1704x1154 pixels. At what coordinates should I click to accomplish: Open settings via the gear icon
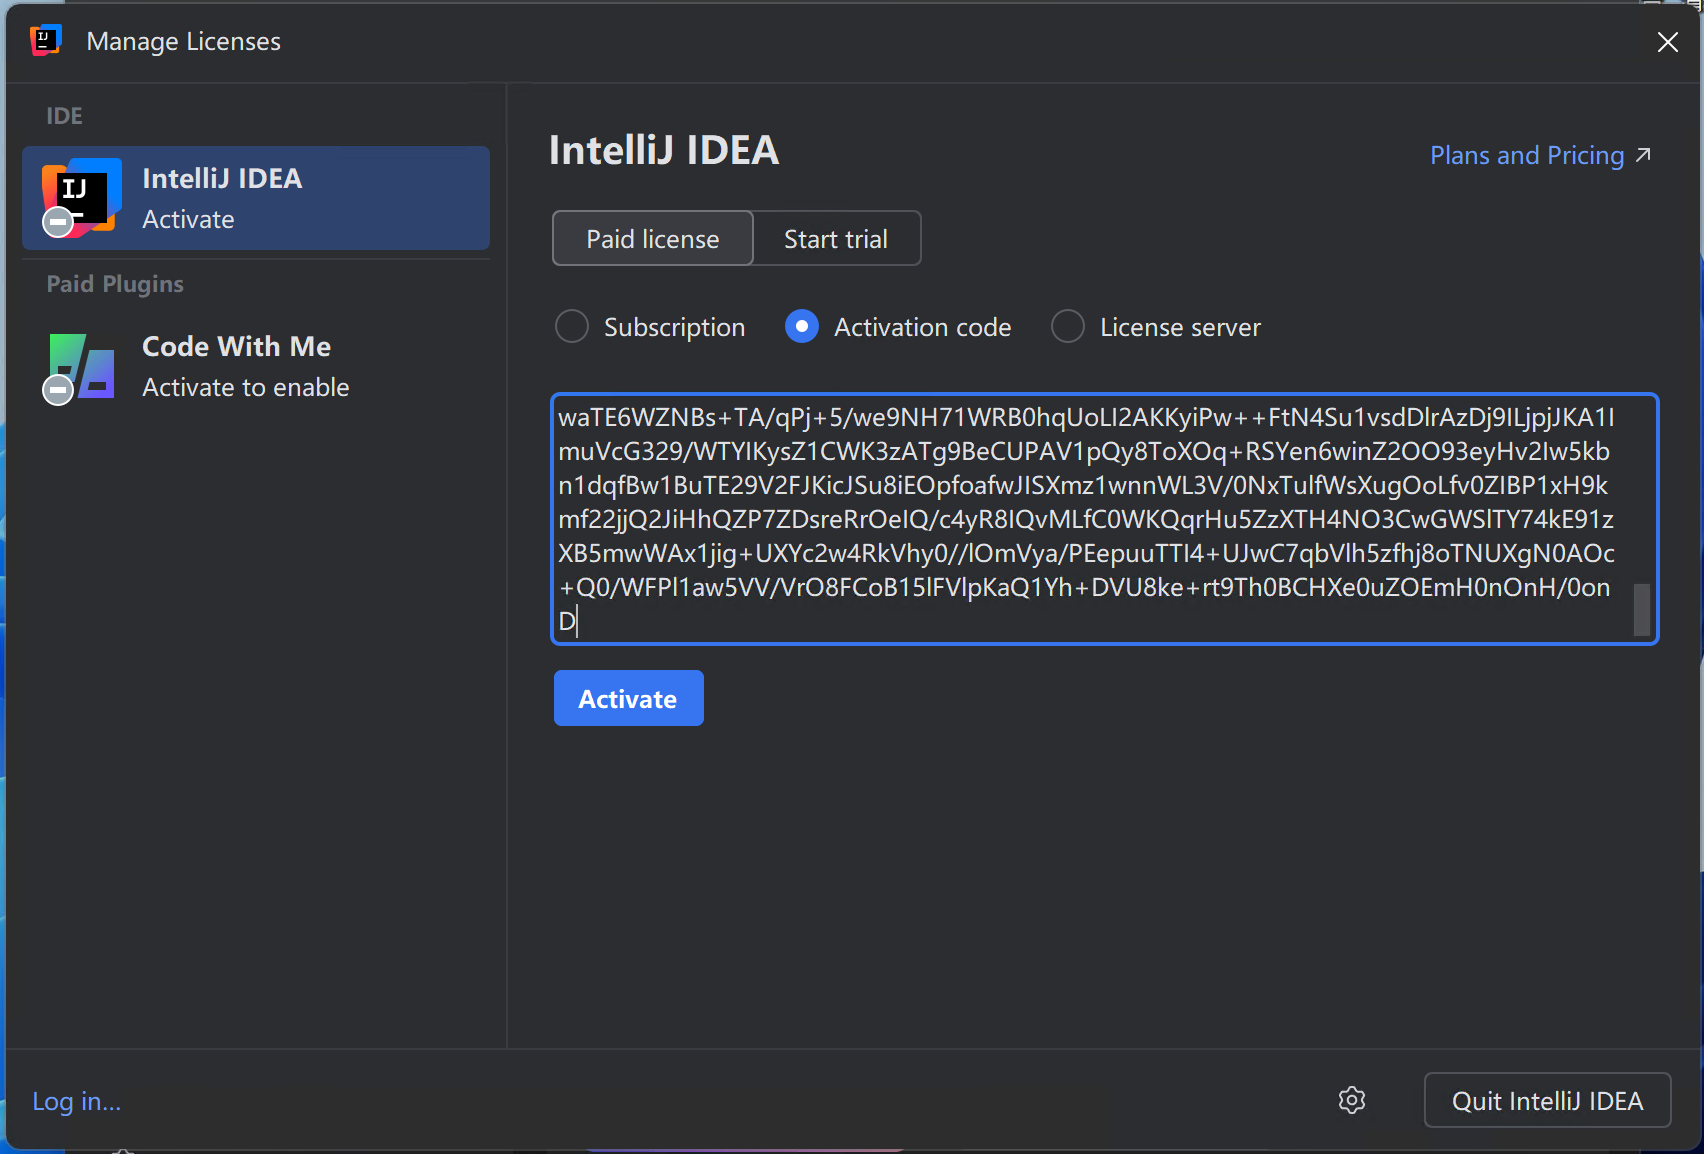click(1352, 1100)
